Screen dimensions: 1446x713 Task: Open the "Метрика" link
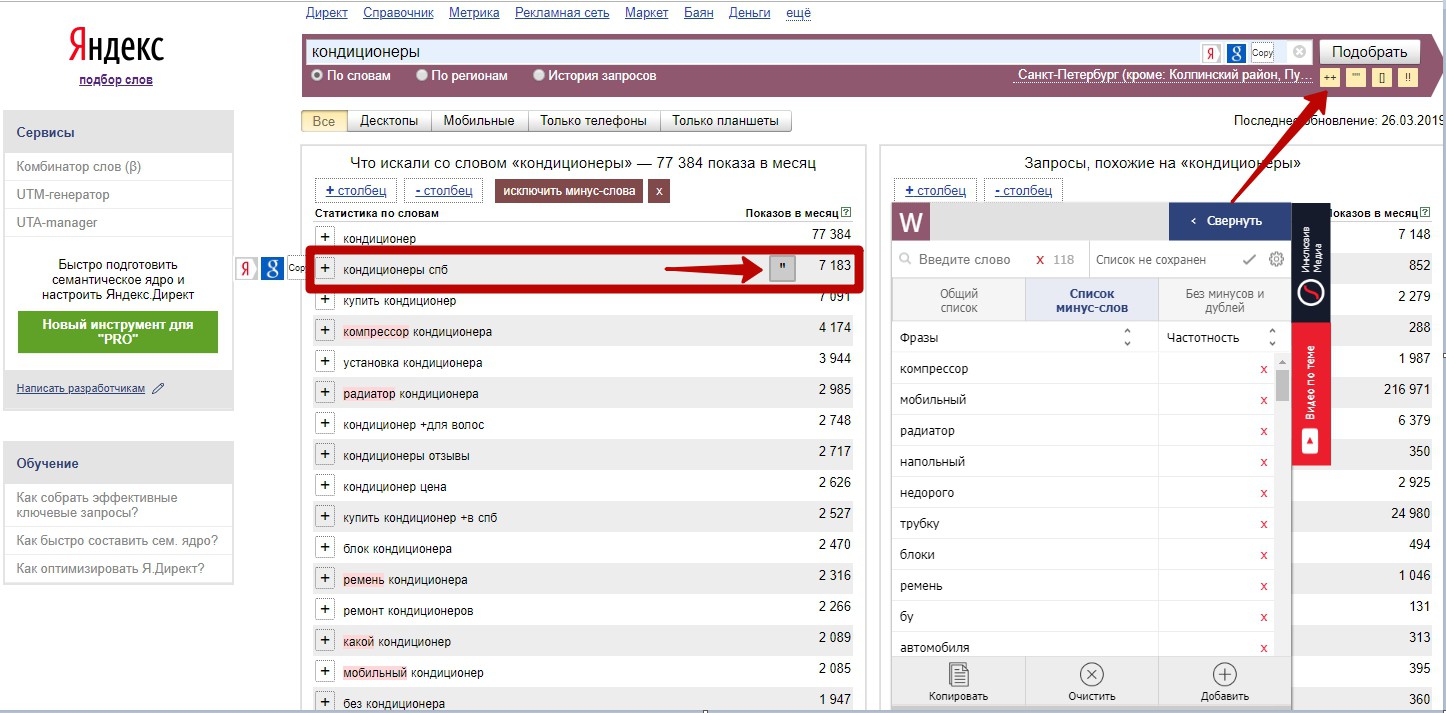tap(474, 13)
